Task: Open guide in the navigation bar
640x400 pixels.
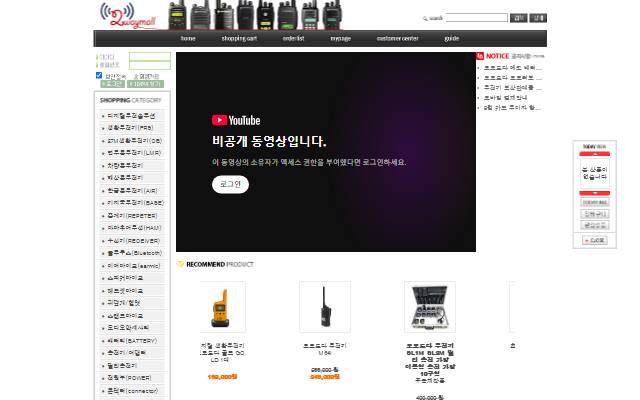Action: (451, 38)
